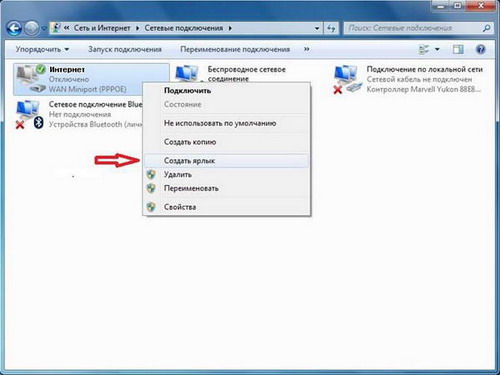Image resolution: width=500 pixels, height=375 pixels.
Task: Click the Refresh button in address bar
Action: (331, 29)
